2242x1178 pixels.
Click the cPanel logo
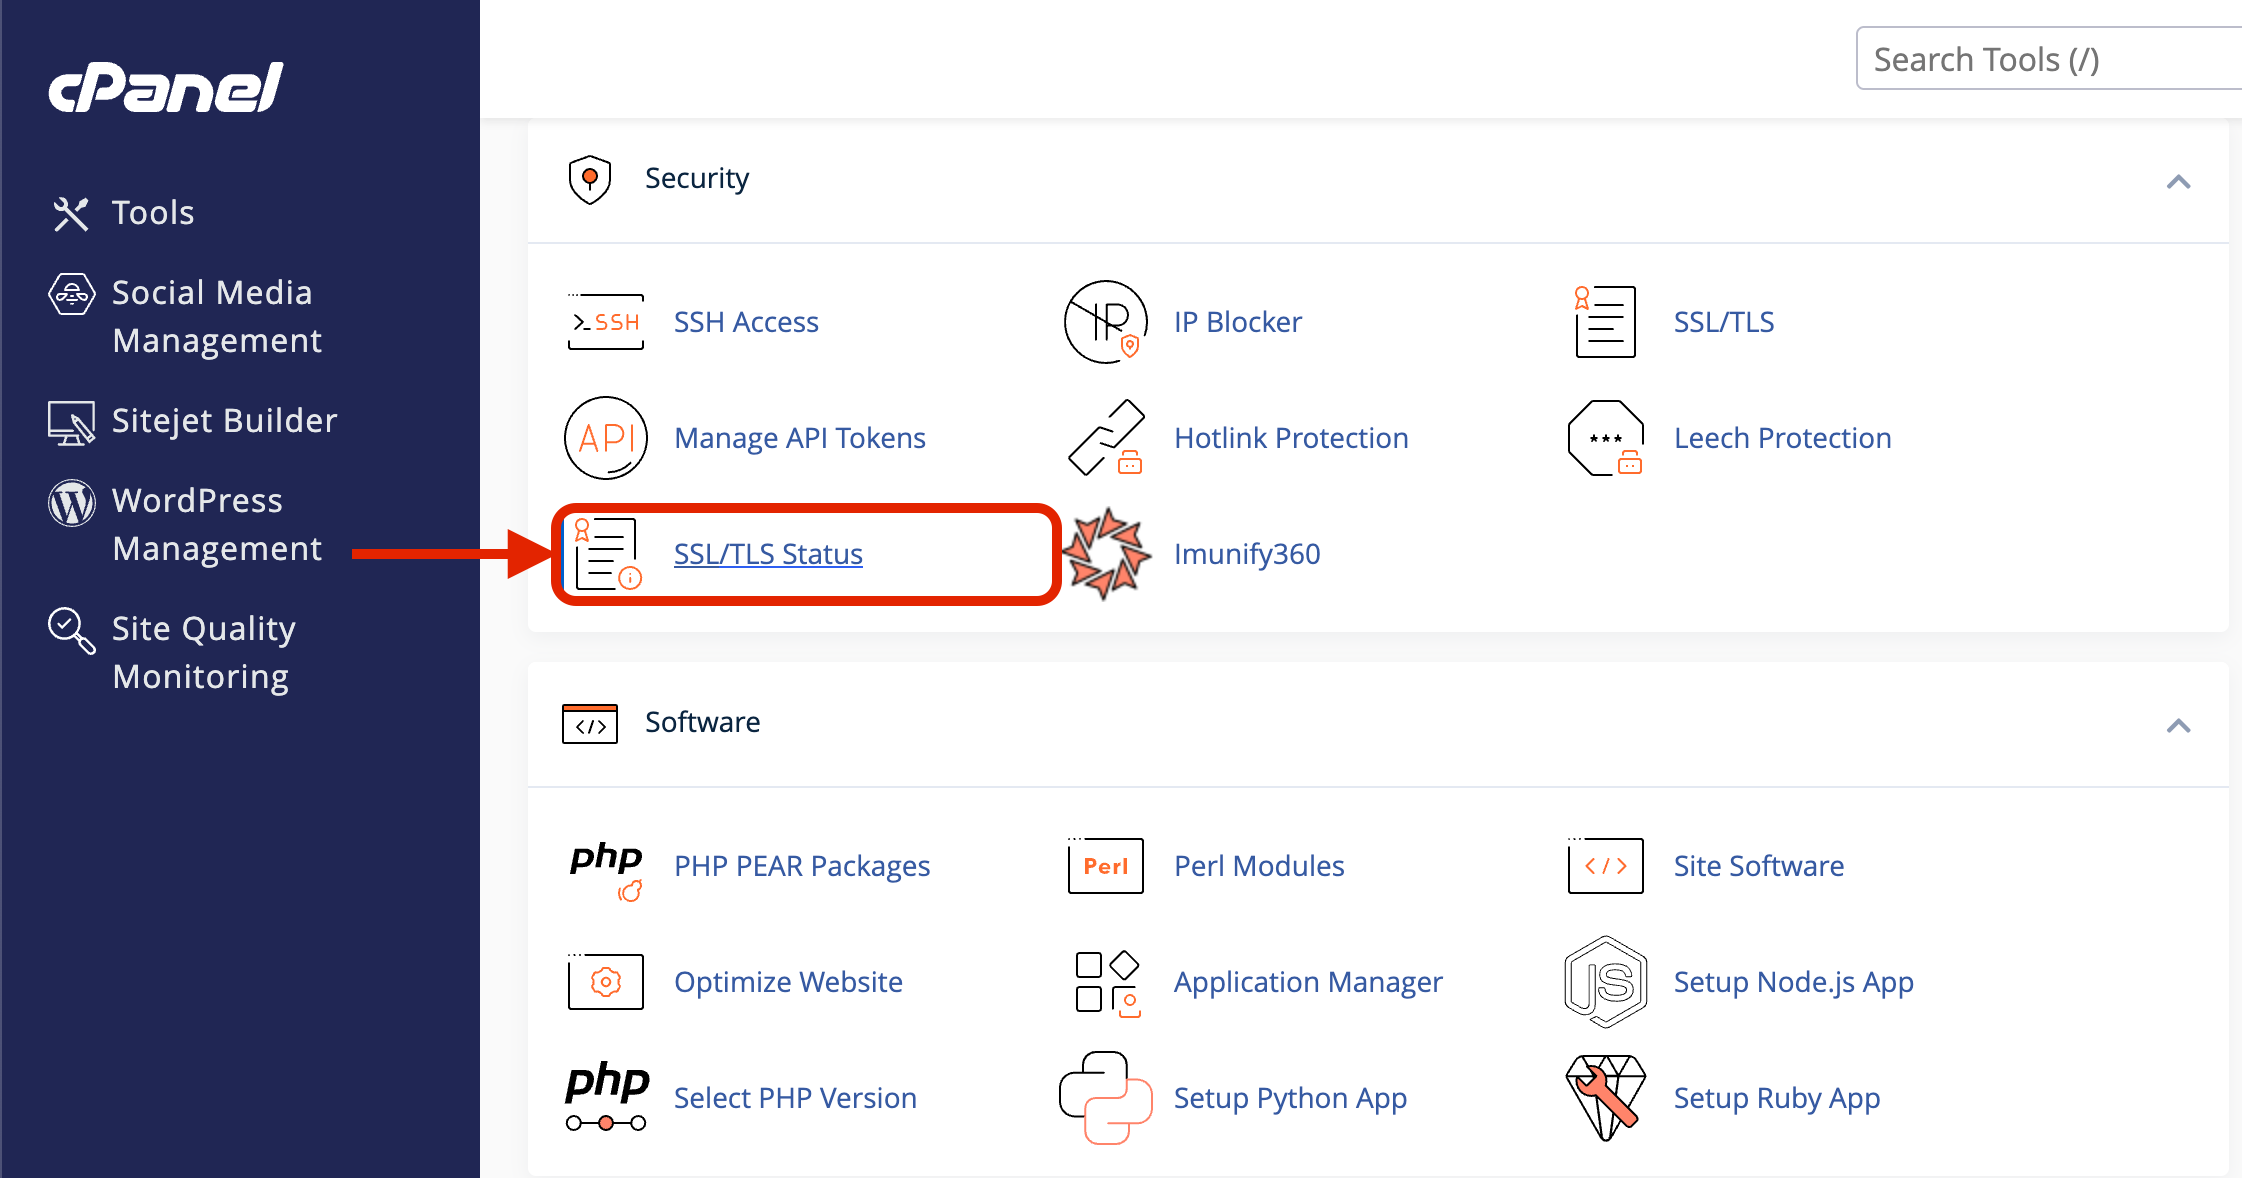(166, 87)
